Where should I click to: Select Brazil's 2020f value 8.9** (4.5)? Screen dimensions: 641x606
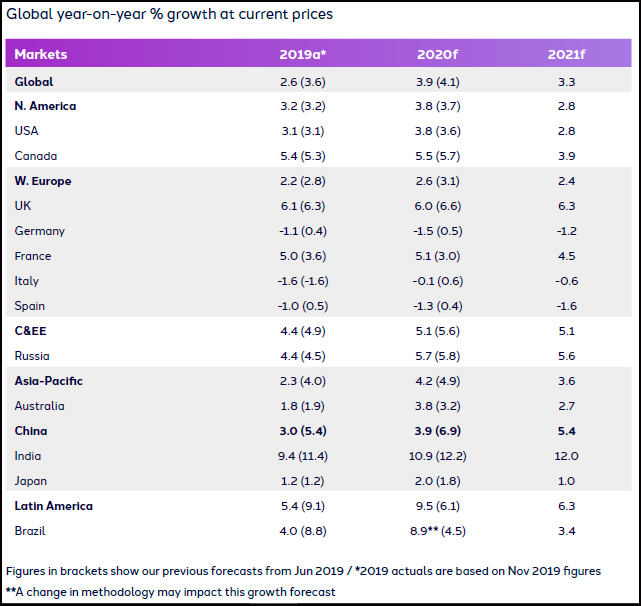pyautogui.click(x=438, y=531)
